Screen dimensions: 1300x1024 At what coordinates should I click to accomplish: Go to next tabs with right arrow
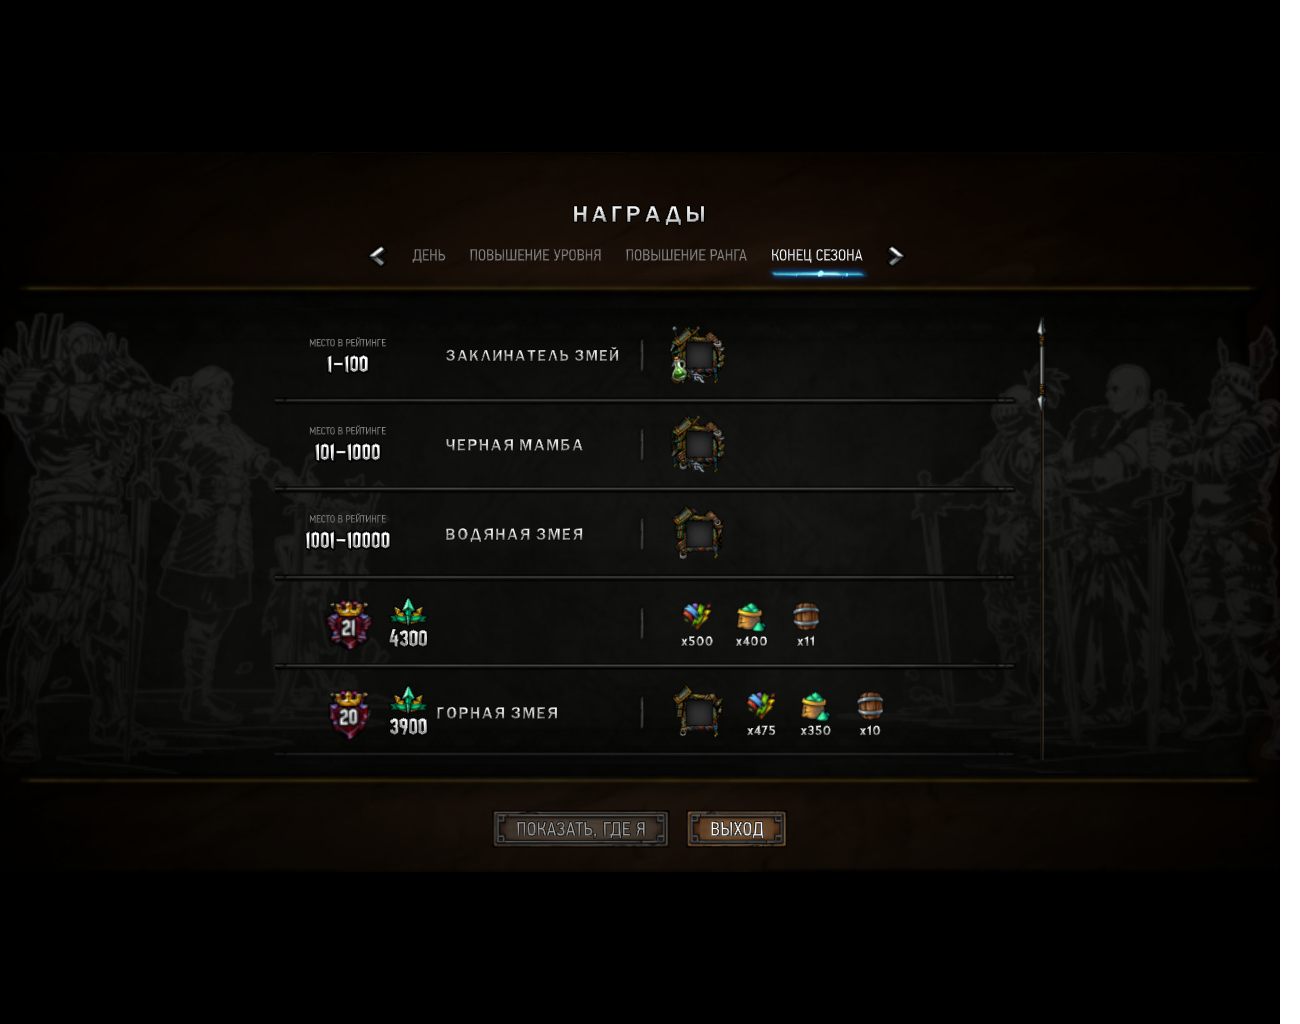point(896,256)
